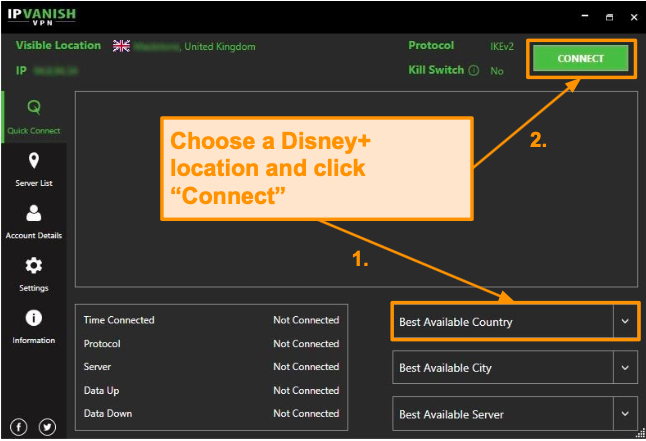646x441 pixels.
Task: Click the Data Up row label
Action: [101, 390]
